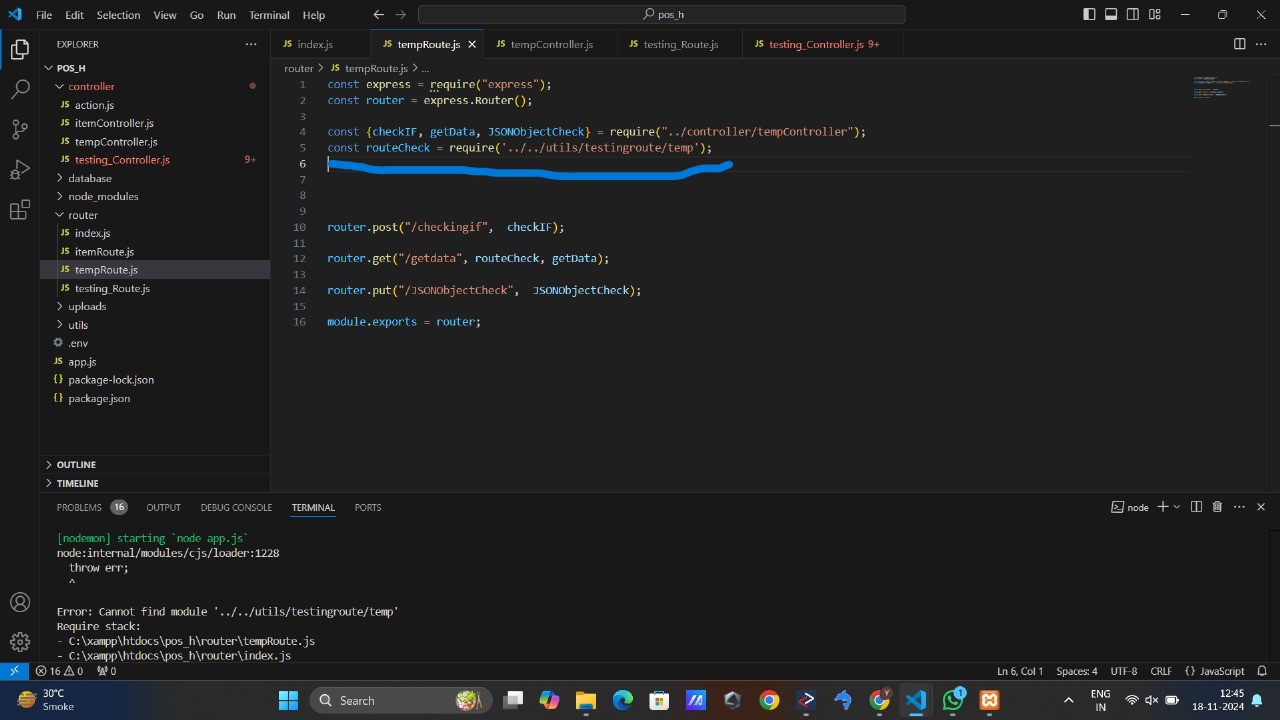Viewport: 1280px width, 720px height.
Task: Click the split editor right icon
Action: tap(1239, 44)
